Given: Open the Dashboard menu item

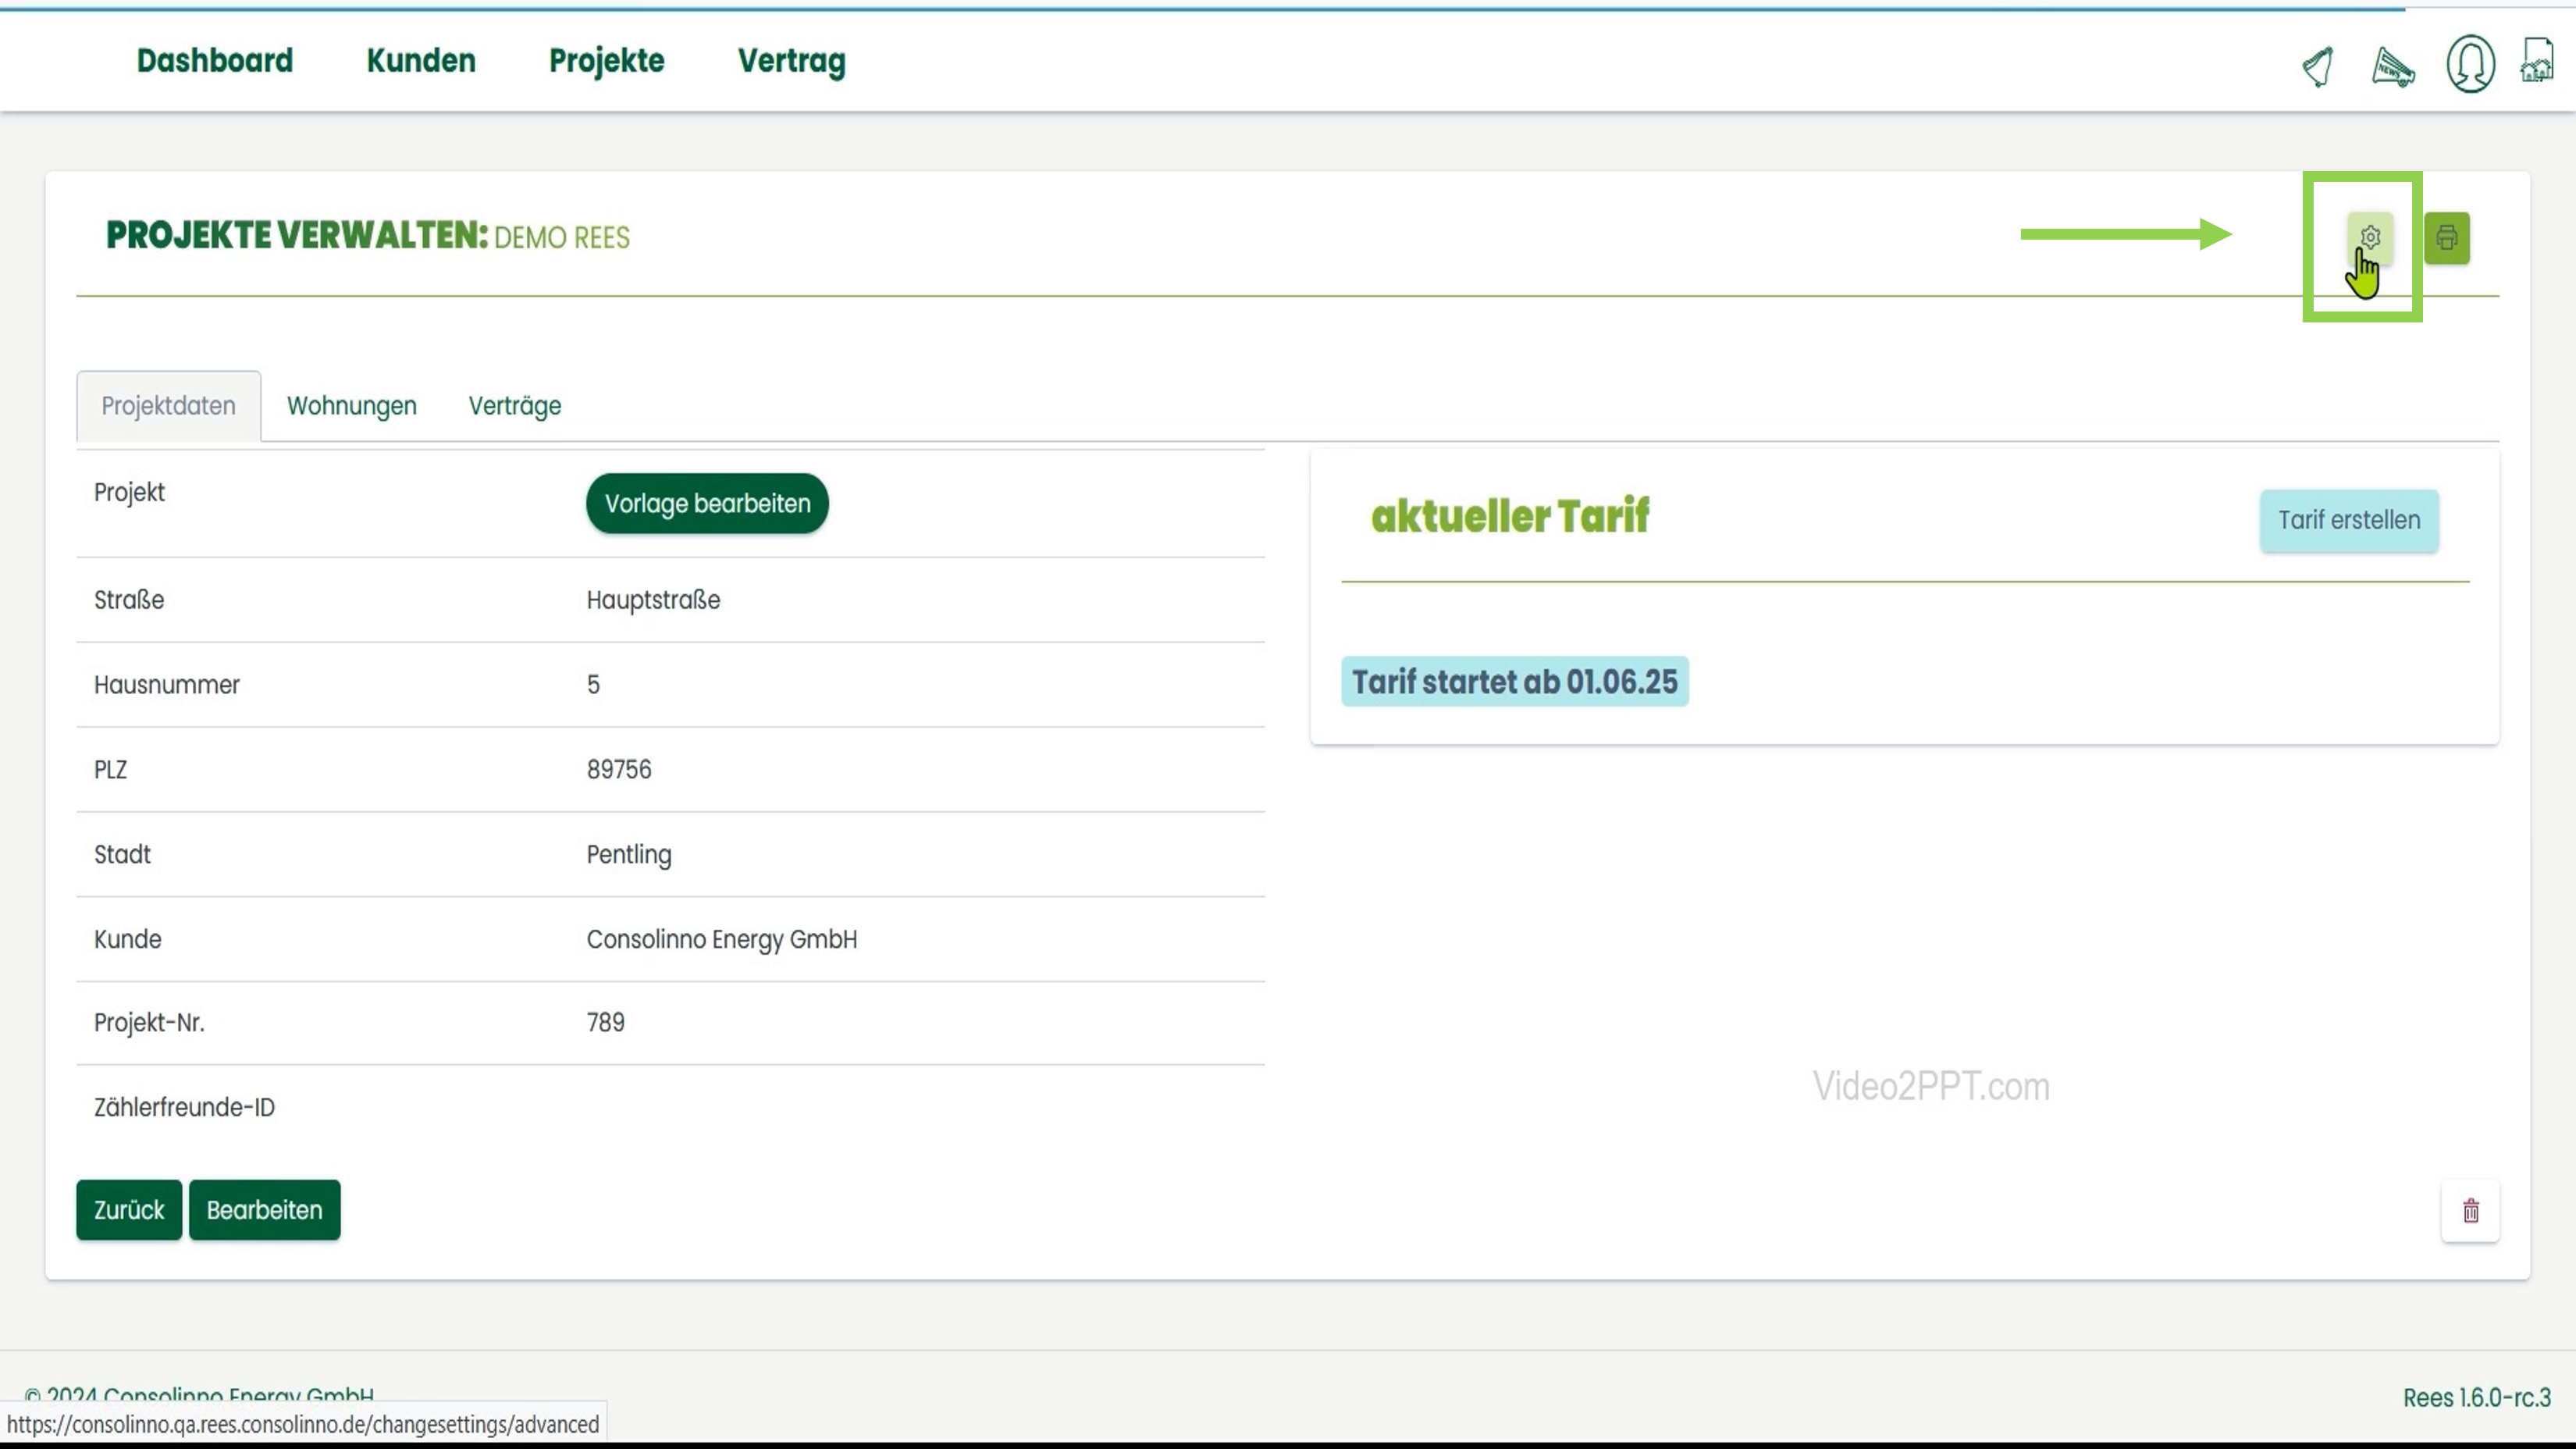Looking at the screenshot, I should pos(215,61).
